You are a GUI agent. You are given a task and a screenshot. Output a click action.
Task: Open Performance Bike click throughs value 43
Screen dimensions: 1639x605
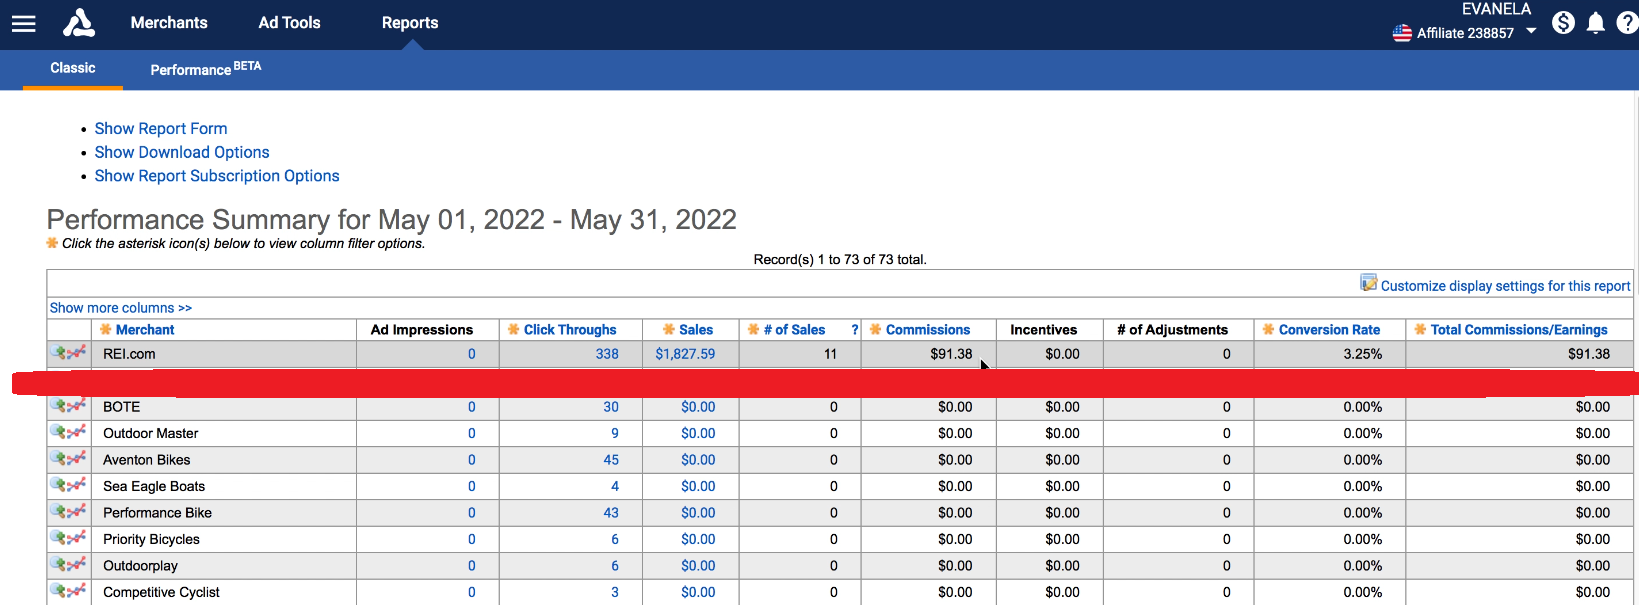coord(611,513)
